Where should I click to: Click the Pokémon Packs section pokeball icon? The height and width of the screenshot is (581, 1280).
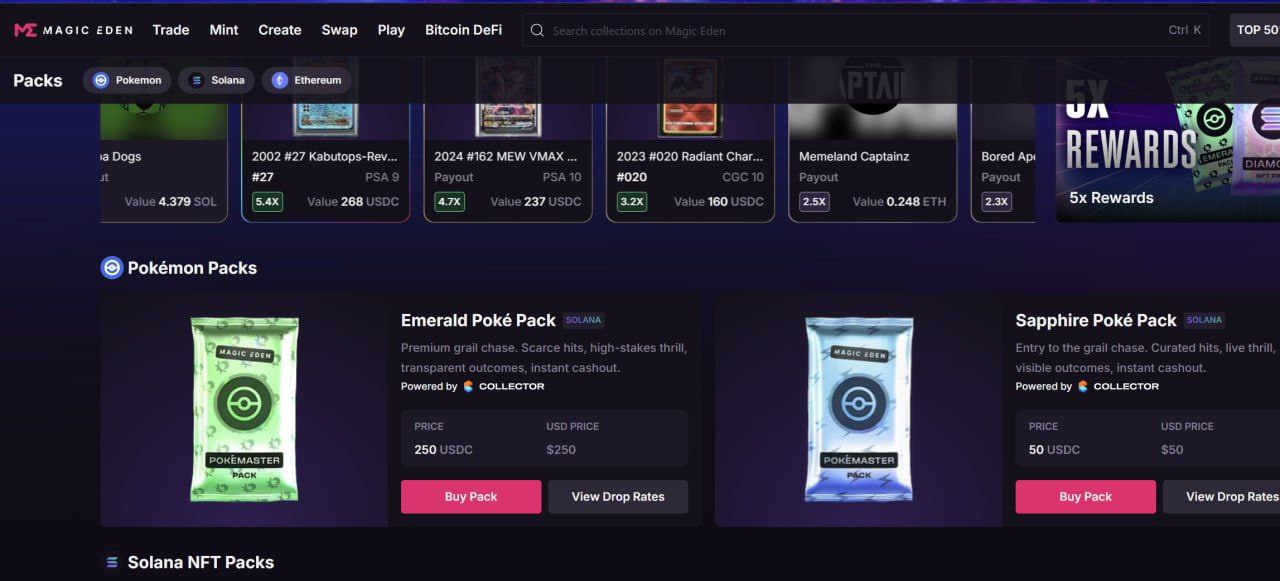click(x=111, y=268)
